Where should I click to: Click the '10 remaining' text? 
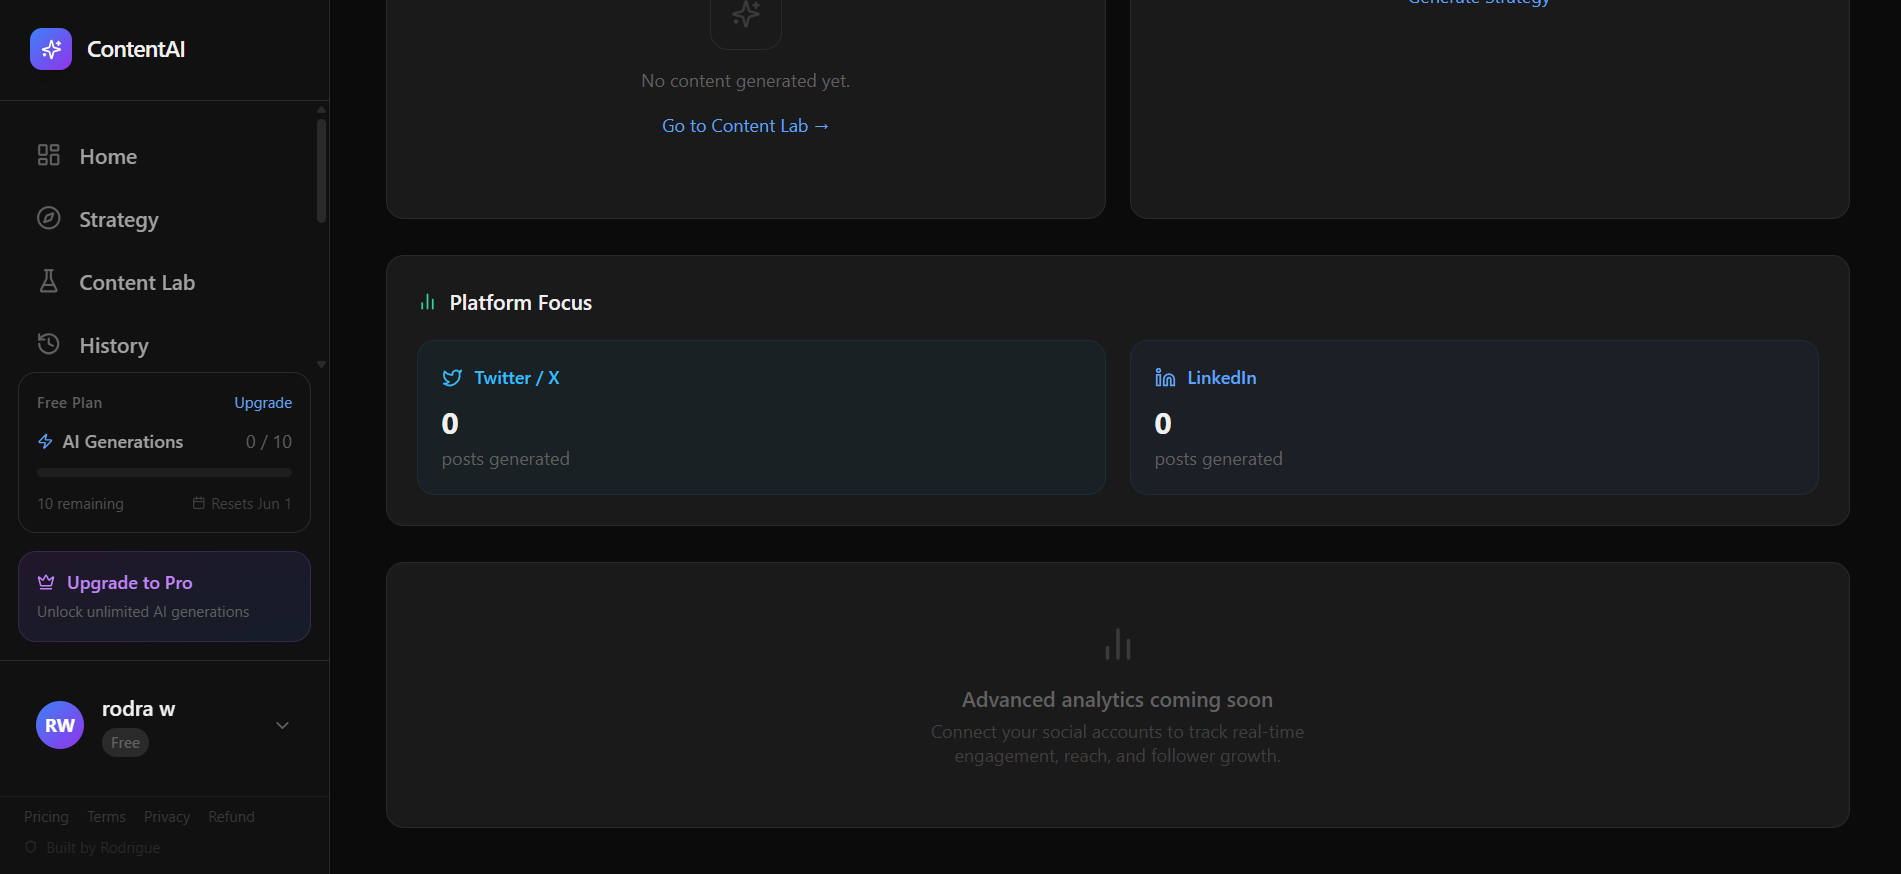(80, 503)
